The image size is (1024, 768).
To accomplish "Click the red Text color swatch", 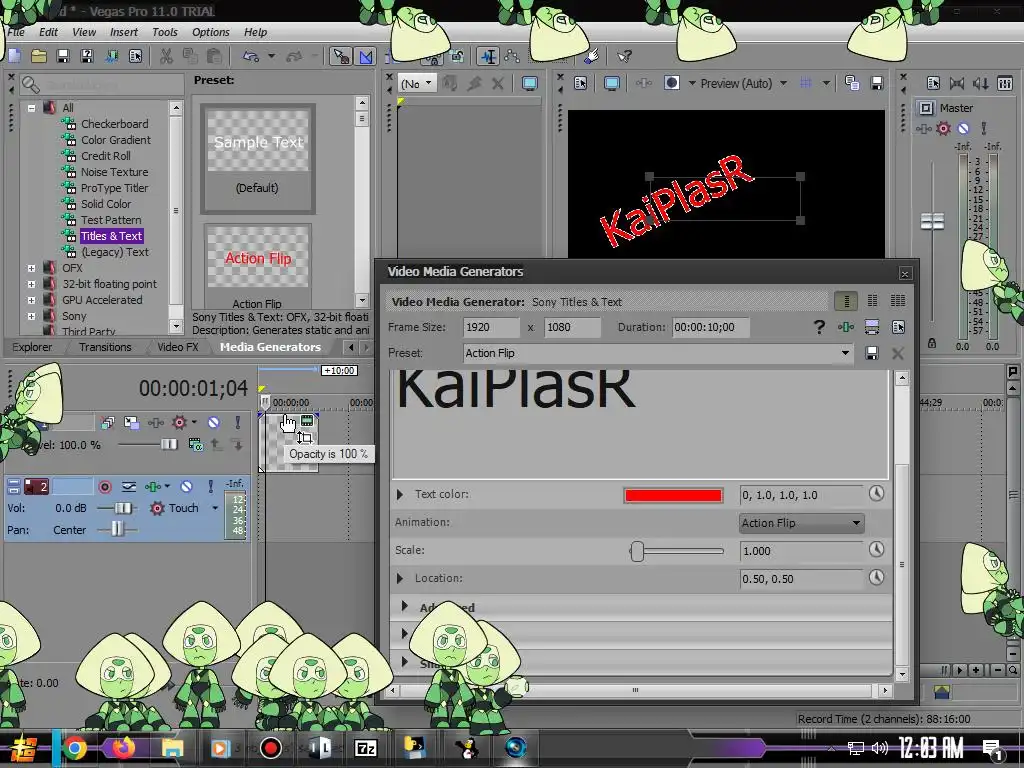I will 673,495.
